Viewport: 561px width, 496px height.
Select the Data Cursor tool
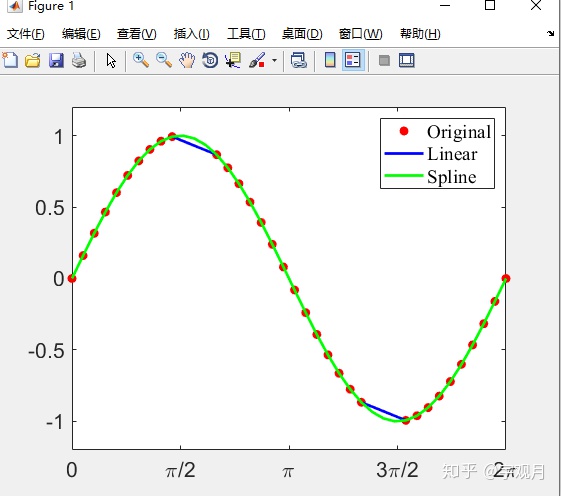[x=233, y=60]
